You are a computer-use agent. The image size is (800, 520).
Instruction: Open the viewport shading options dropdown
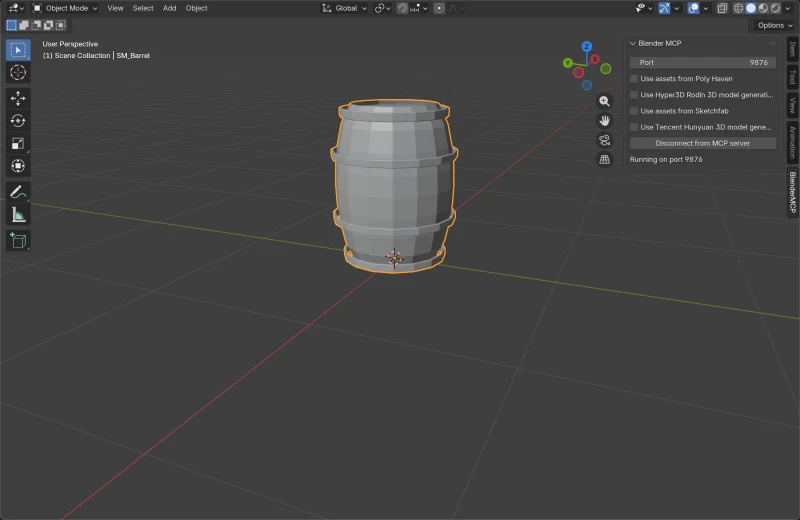[787, 8]
